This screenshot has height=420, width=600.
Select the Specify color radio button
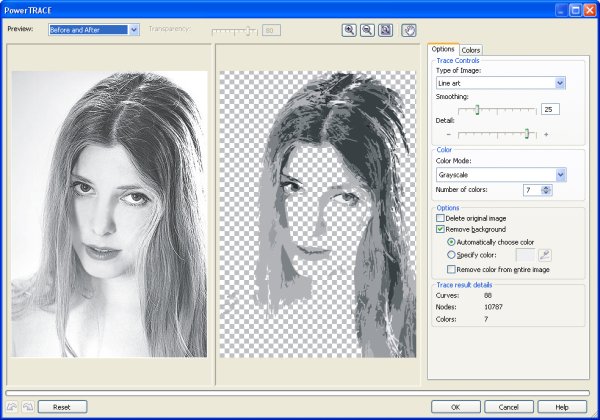click(x=451, y=255)
